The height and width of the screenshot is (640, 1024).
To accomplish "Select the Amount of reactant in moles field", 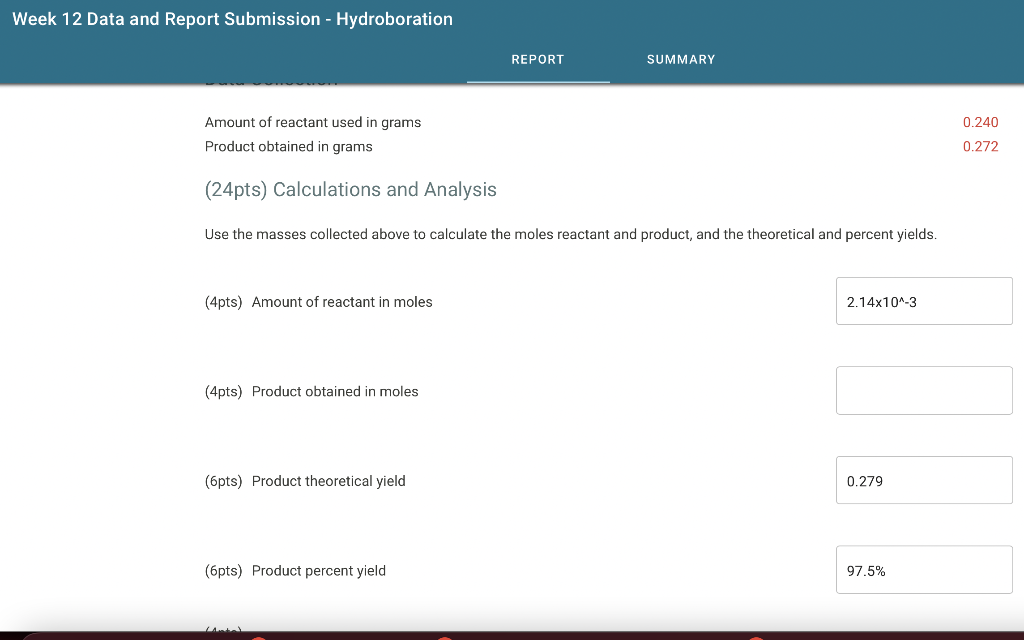I will click(923, 301).
